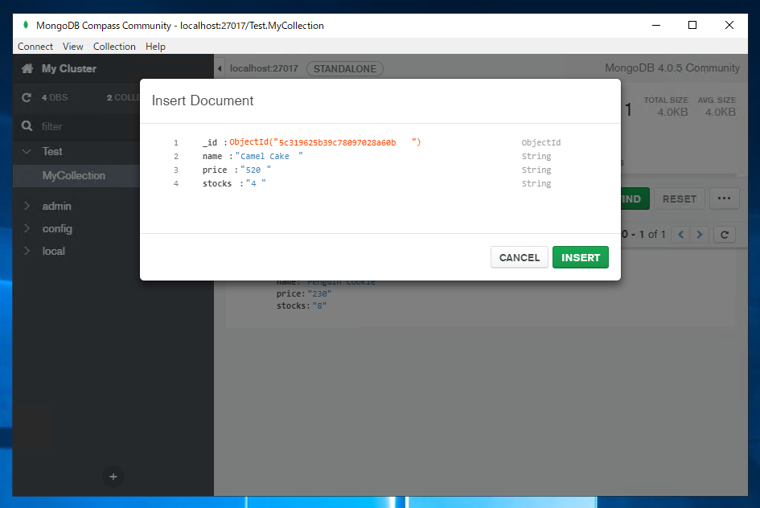The height and width of the screenshot is (508, 760).
Task: Click the partially hidden FIND button
Action: [635, 199]
